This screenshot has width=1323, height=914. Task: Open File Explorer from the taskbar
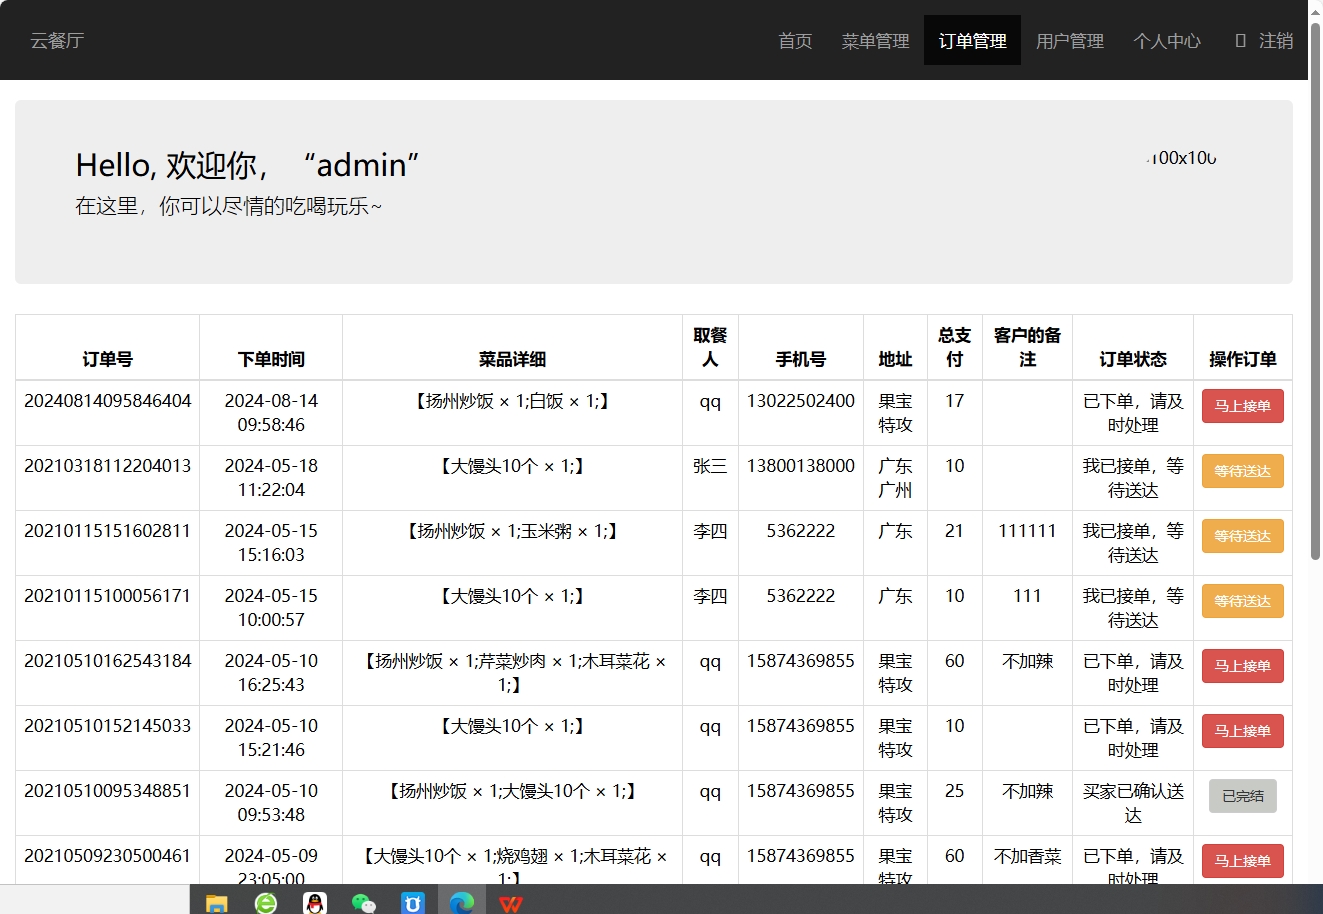(x=217, y=903)
